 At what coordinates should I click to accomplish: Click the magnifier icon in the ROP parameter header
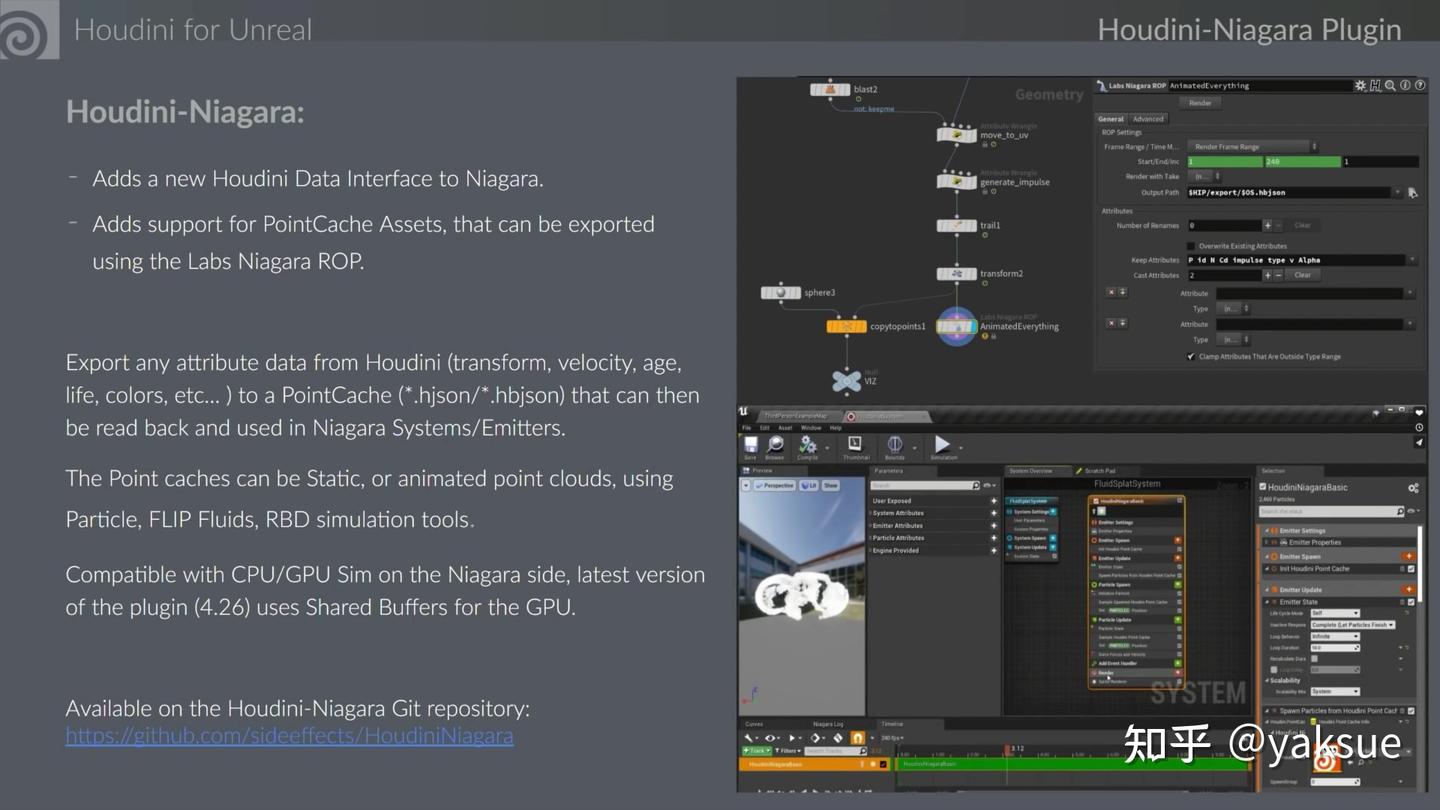1390,86
